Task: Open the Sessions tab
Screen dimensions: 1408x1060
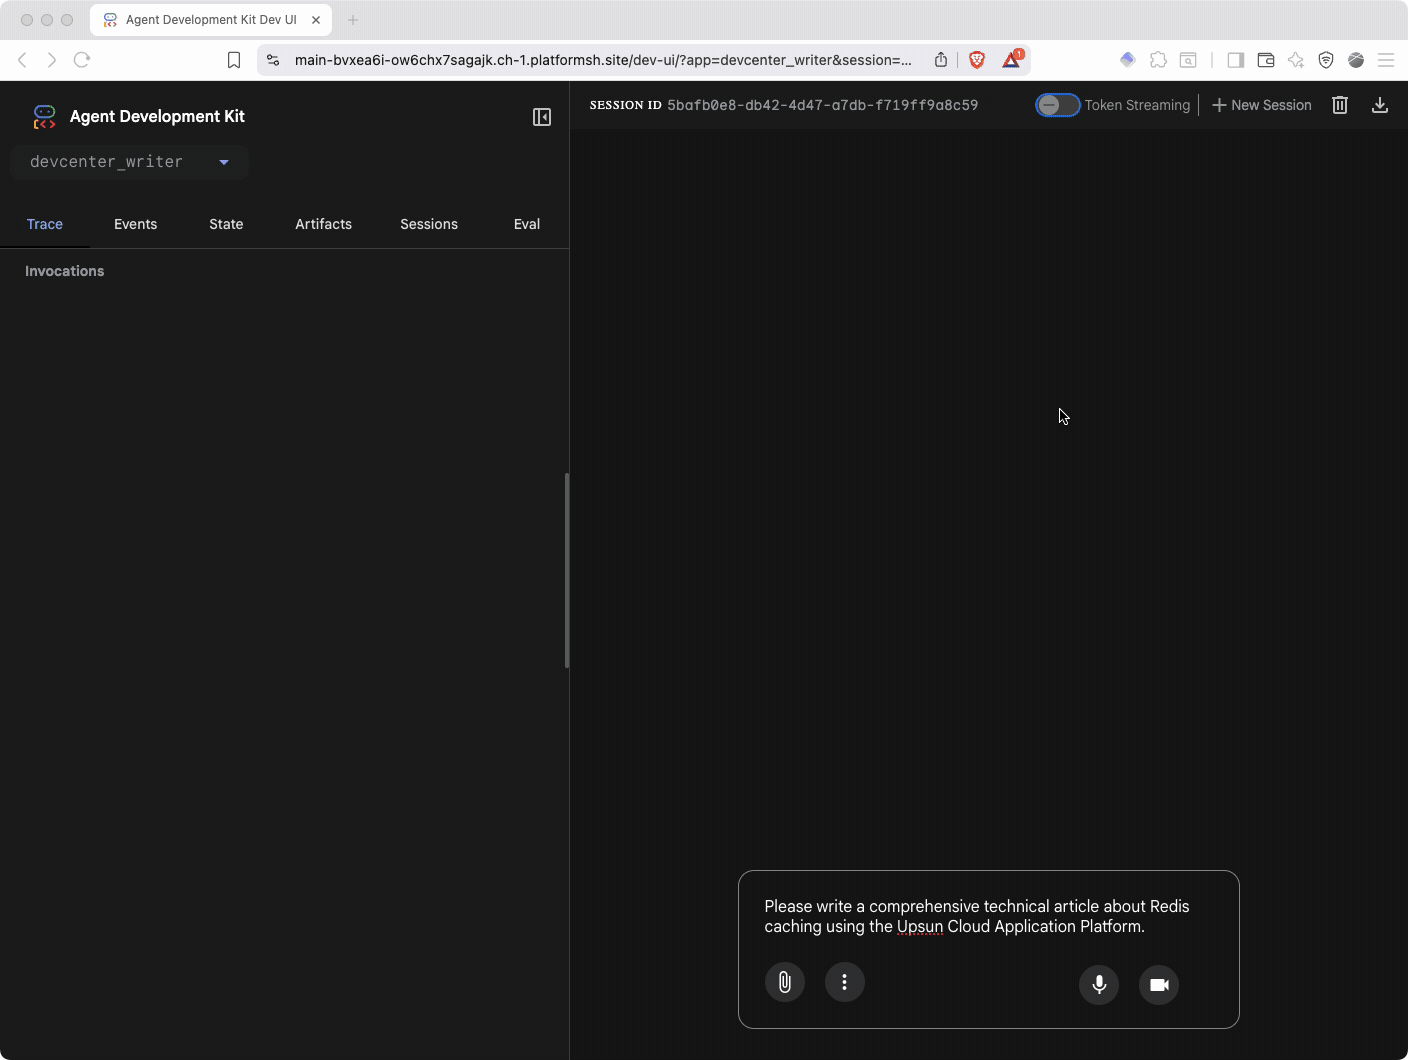Action: [x=429, y=224]
